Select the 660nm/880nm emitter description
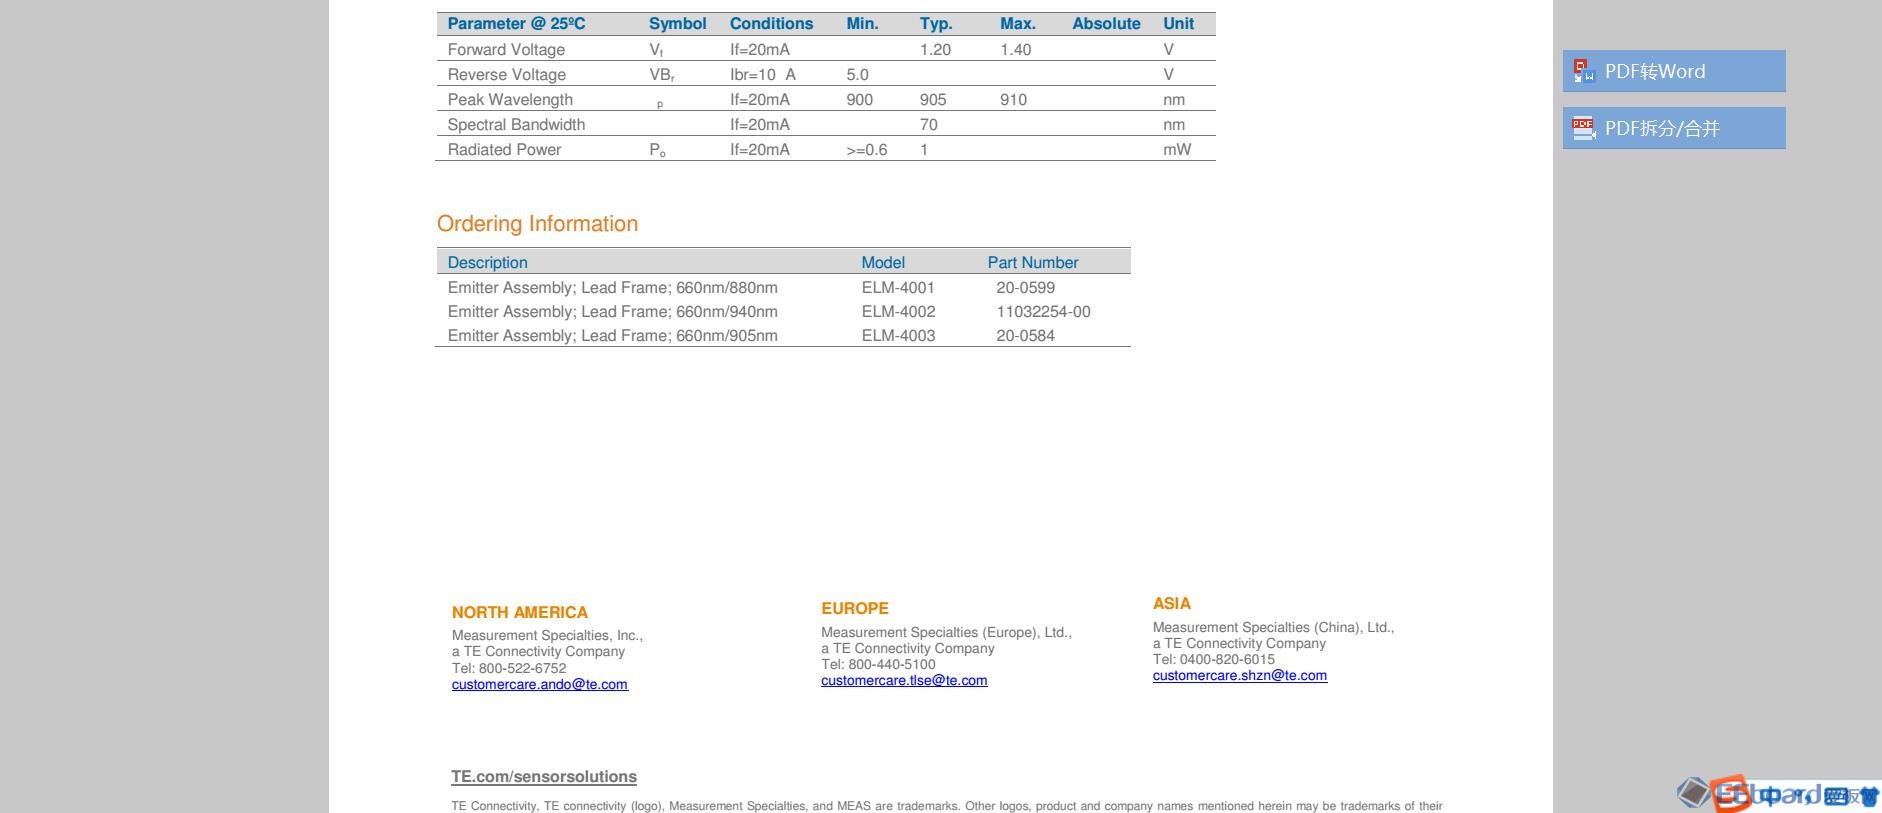The image size is (1882, 813). (612, 288)
